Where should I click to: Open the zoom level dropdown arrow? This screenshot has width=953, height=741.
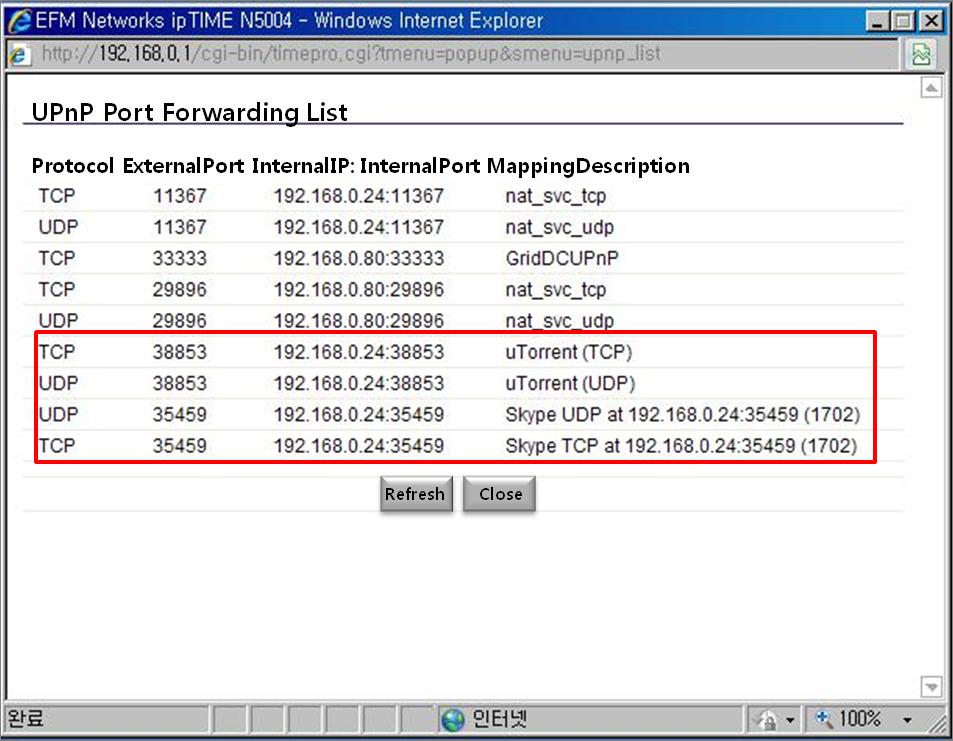tap(907, 720)
